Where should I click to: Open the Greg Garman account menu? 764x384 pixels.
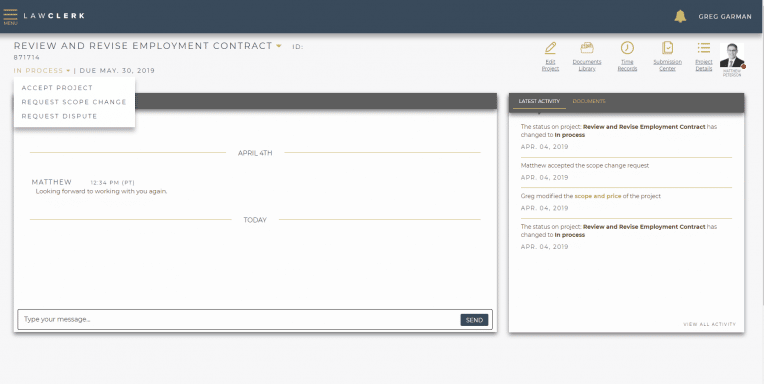click(x=725, y=17)
